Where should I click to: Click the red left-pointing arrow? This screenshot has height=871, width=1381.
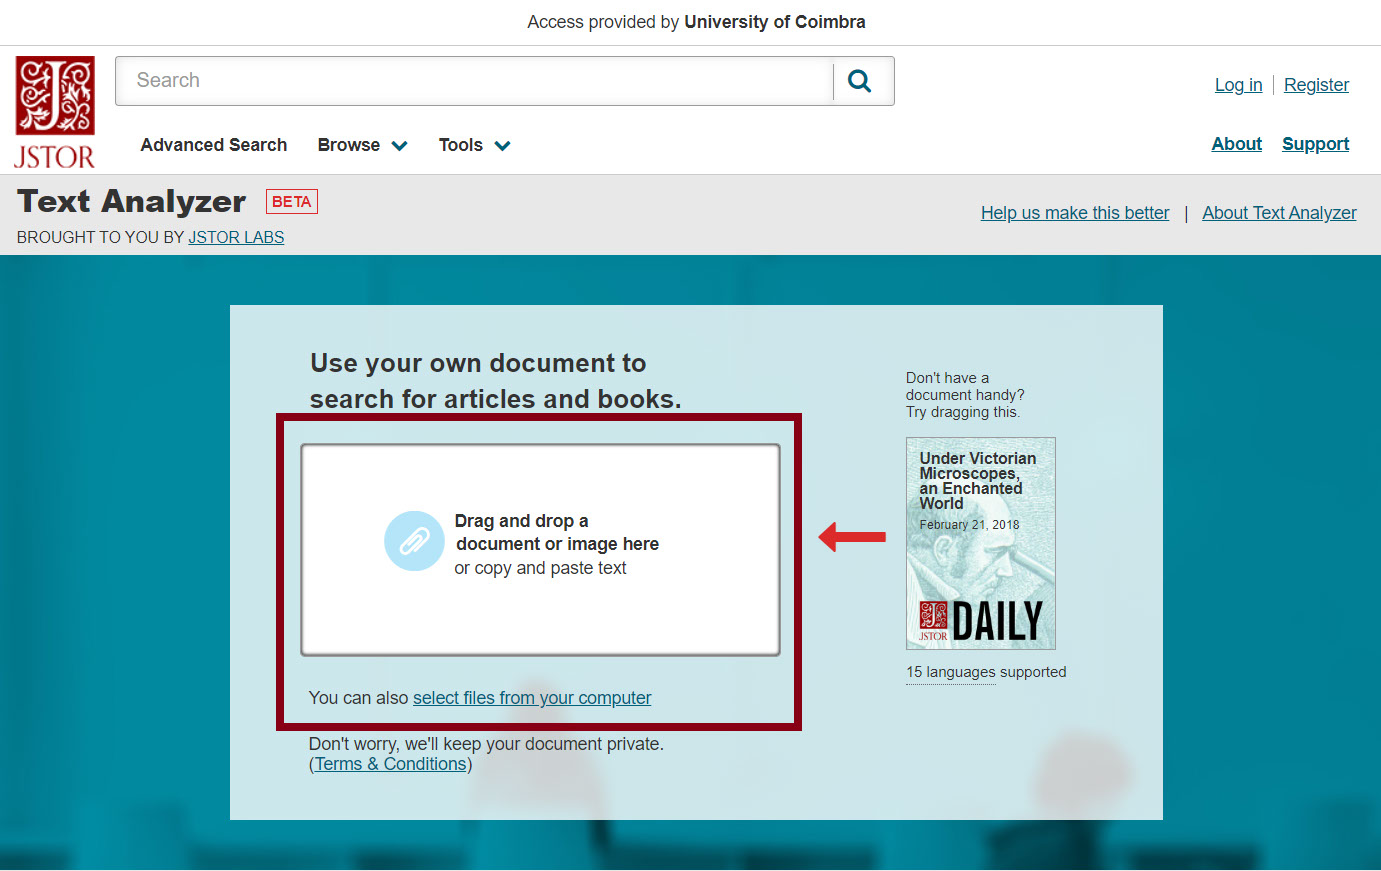coord(852,537)
